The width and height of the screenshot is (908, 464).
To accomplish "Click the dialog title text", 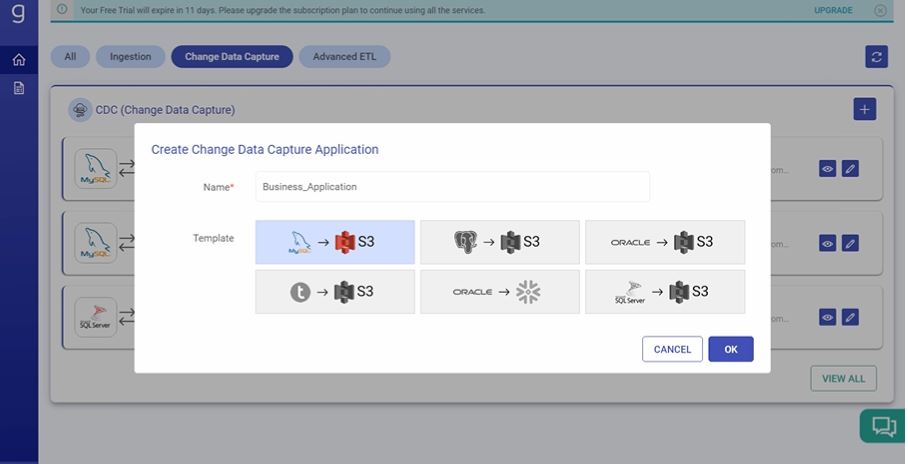I will (265, 149).
